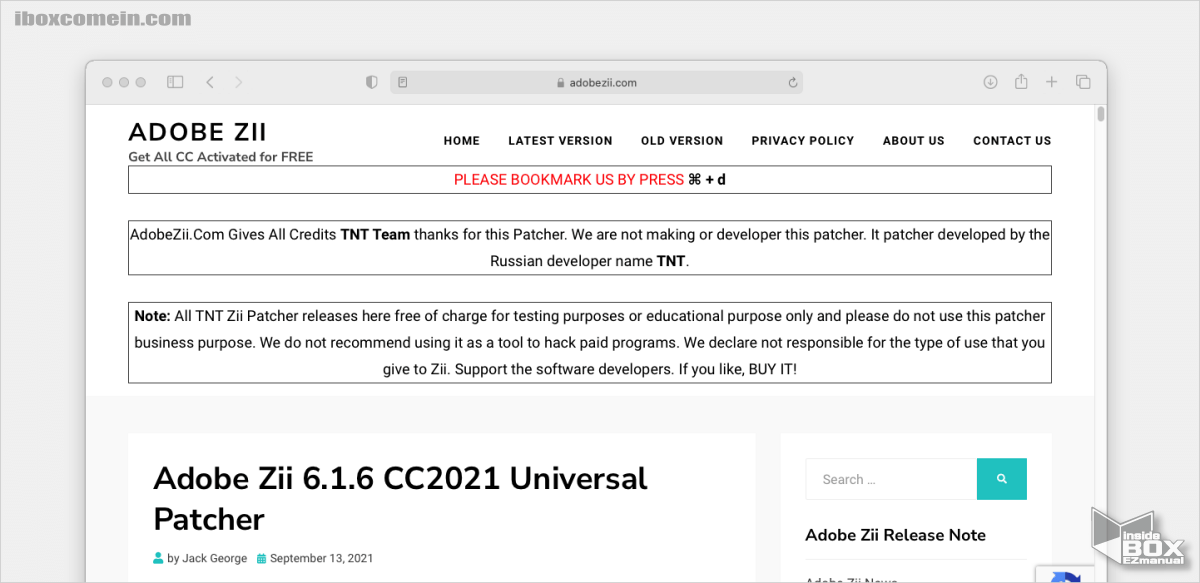Click the 'Get All CC Activated for FREE' tagline
This screenshot has width=1200, height=583.
pos(221,156)
